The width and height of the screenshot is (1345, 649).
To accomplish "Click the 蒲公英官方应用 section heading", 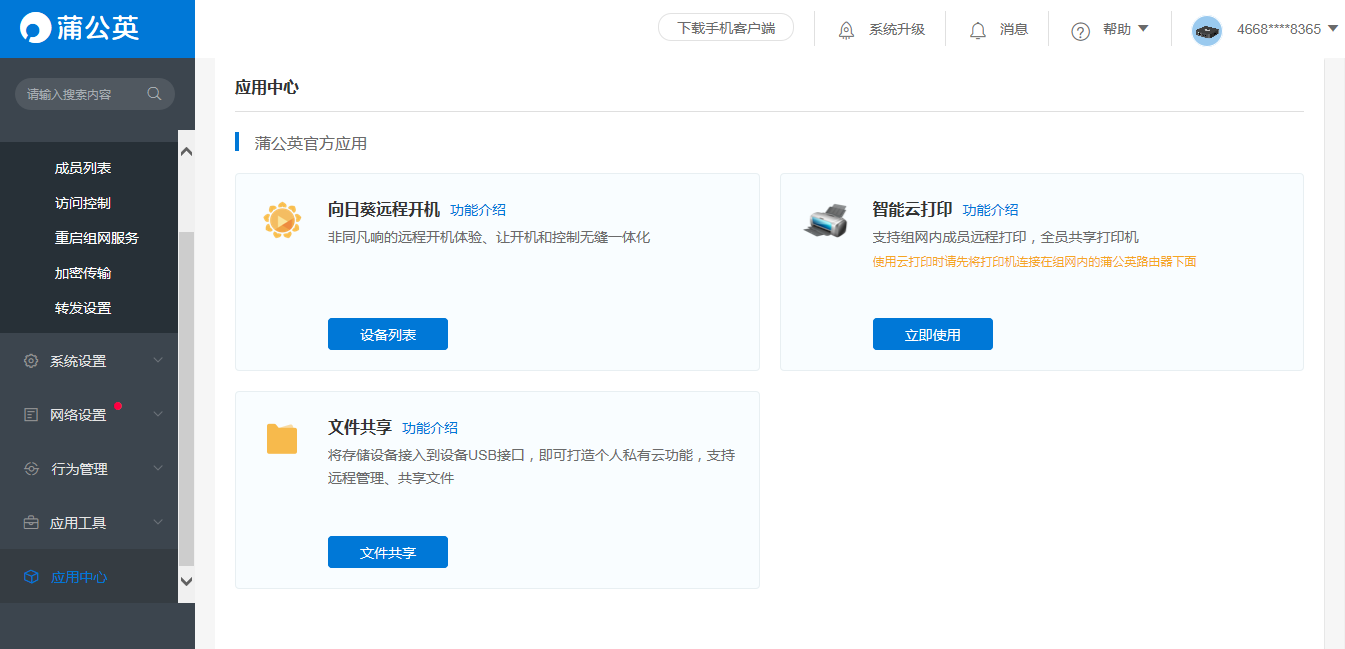I will [x=311, y=143].
